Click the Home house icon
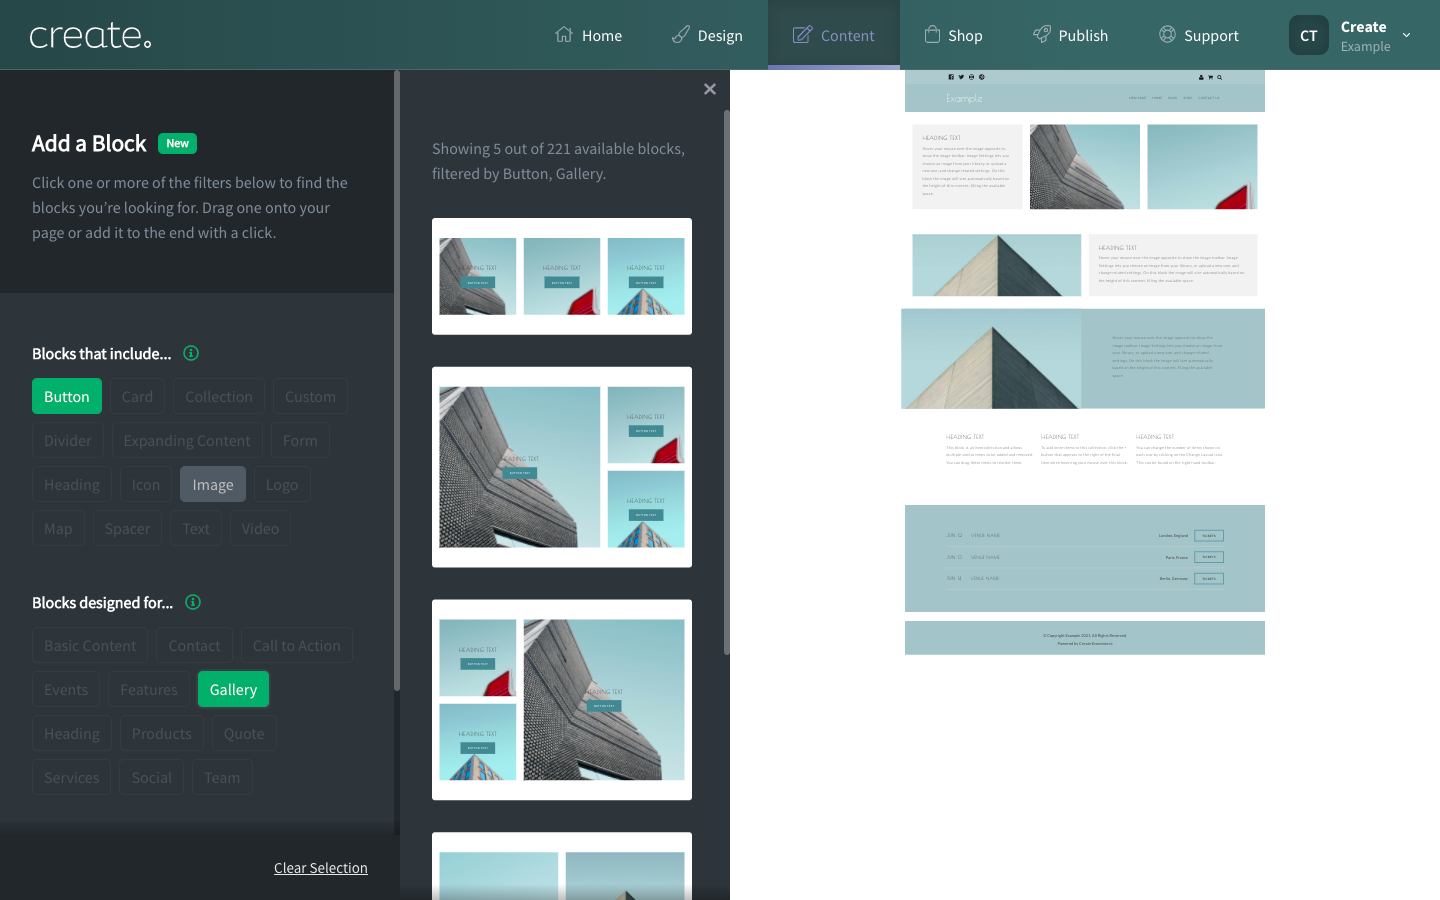 tap(564, 34)
